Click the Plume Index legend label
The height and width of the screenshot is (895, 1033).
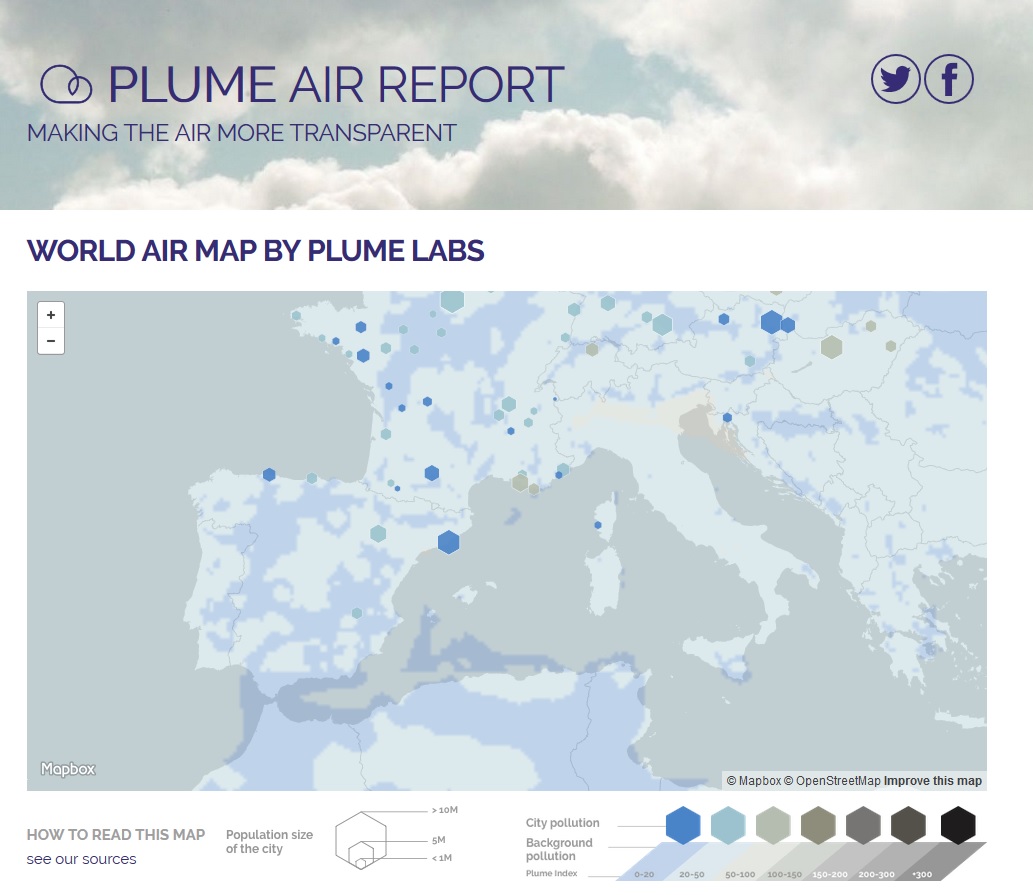click(x=551, y=873)
